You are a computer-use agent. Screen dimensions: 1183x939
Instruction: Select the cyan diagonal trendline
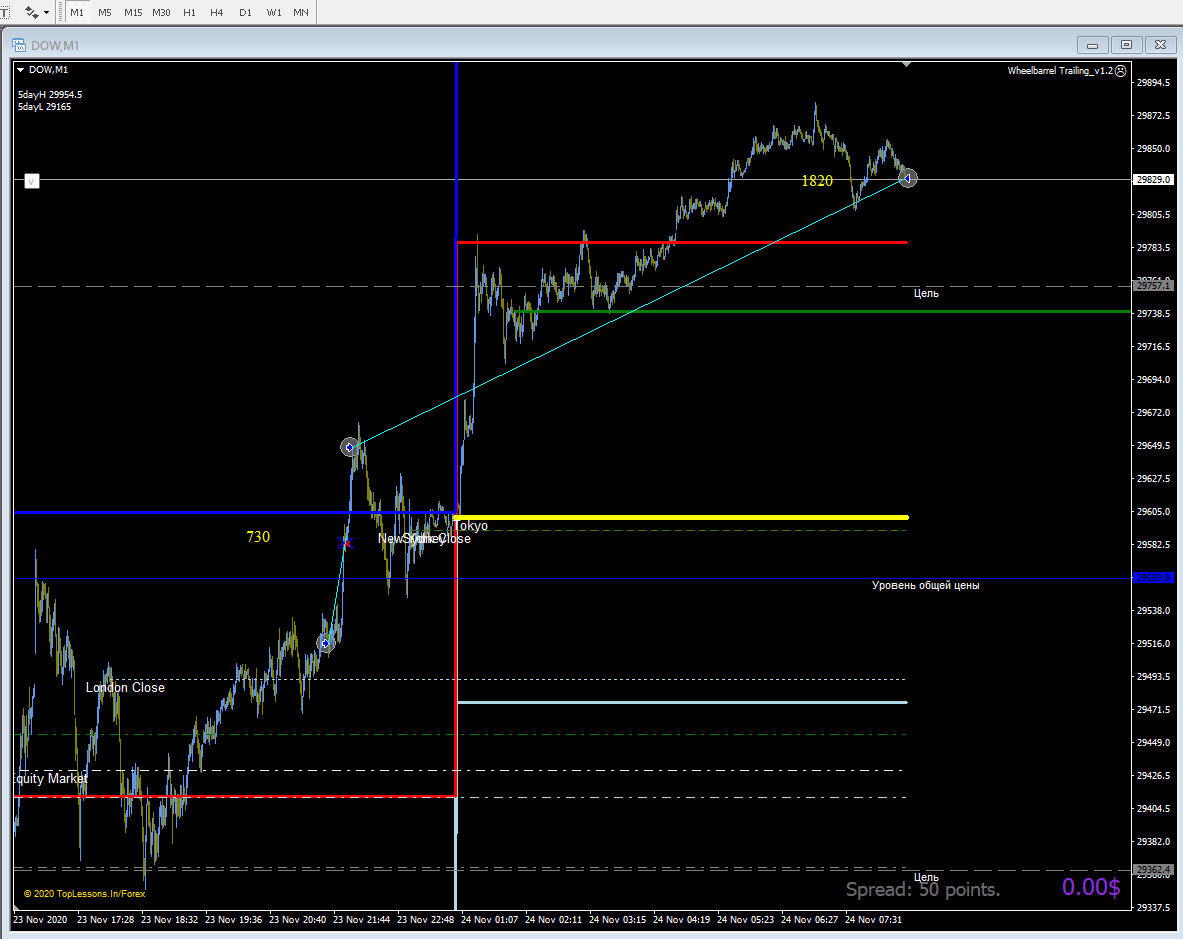[626, 312]
